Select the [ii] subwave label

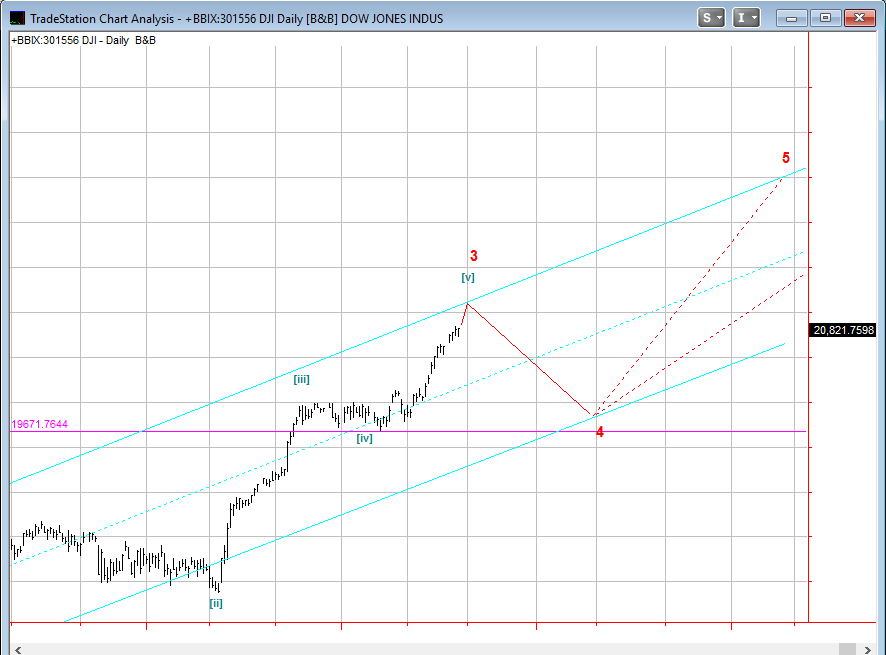pyautogui.click(x=216, y=604)
